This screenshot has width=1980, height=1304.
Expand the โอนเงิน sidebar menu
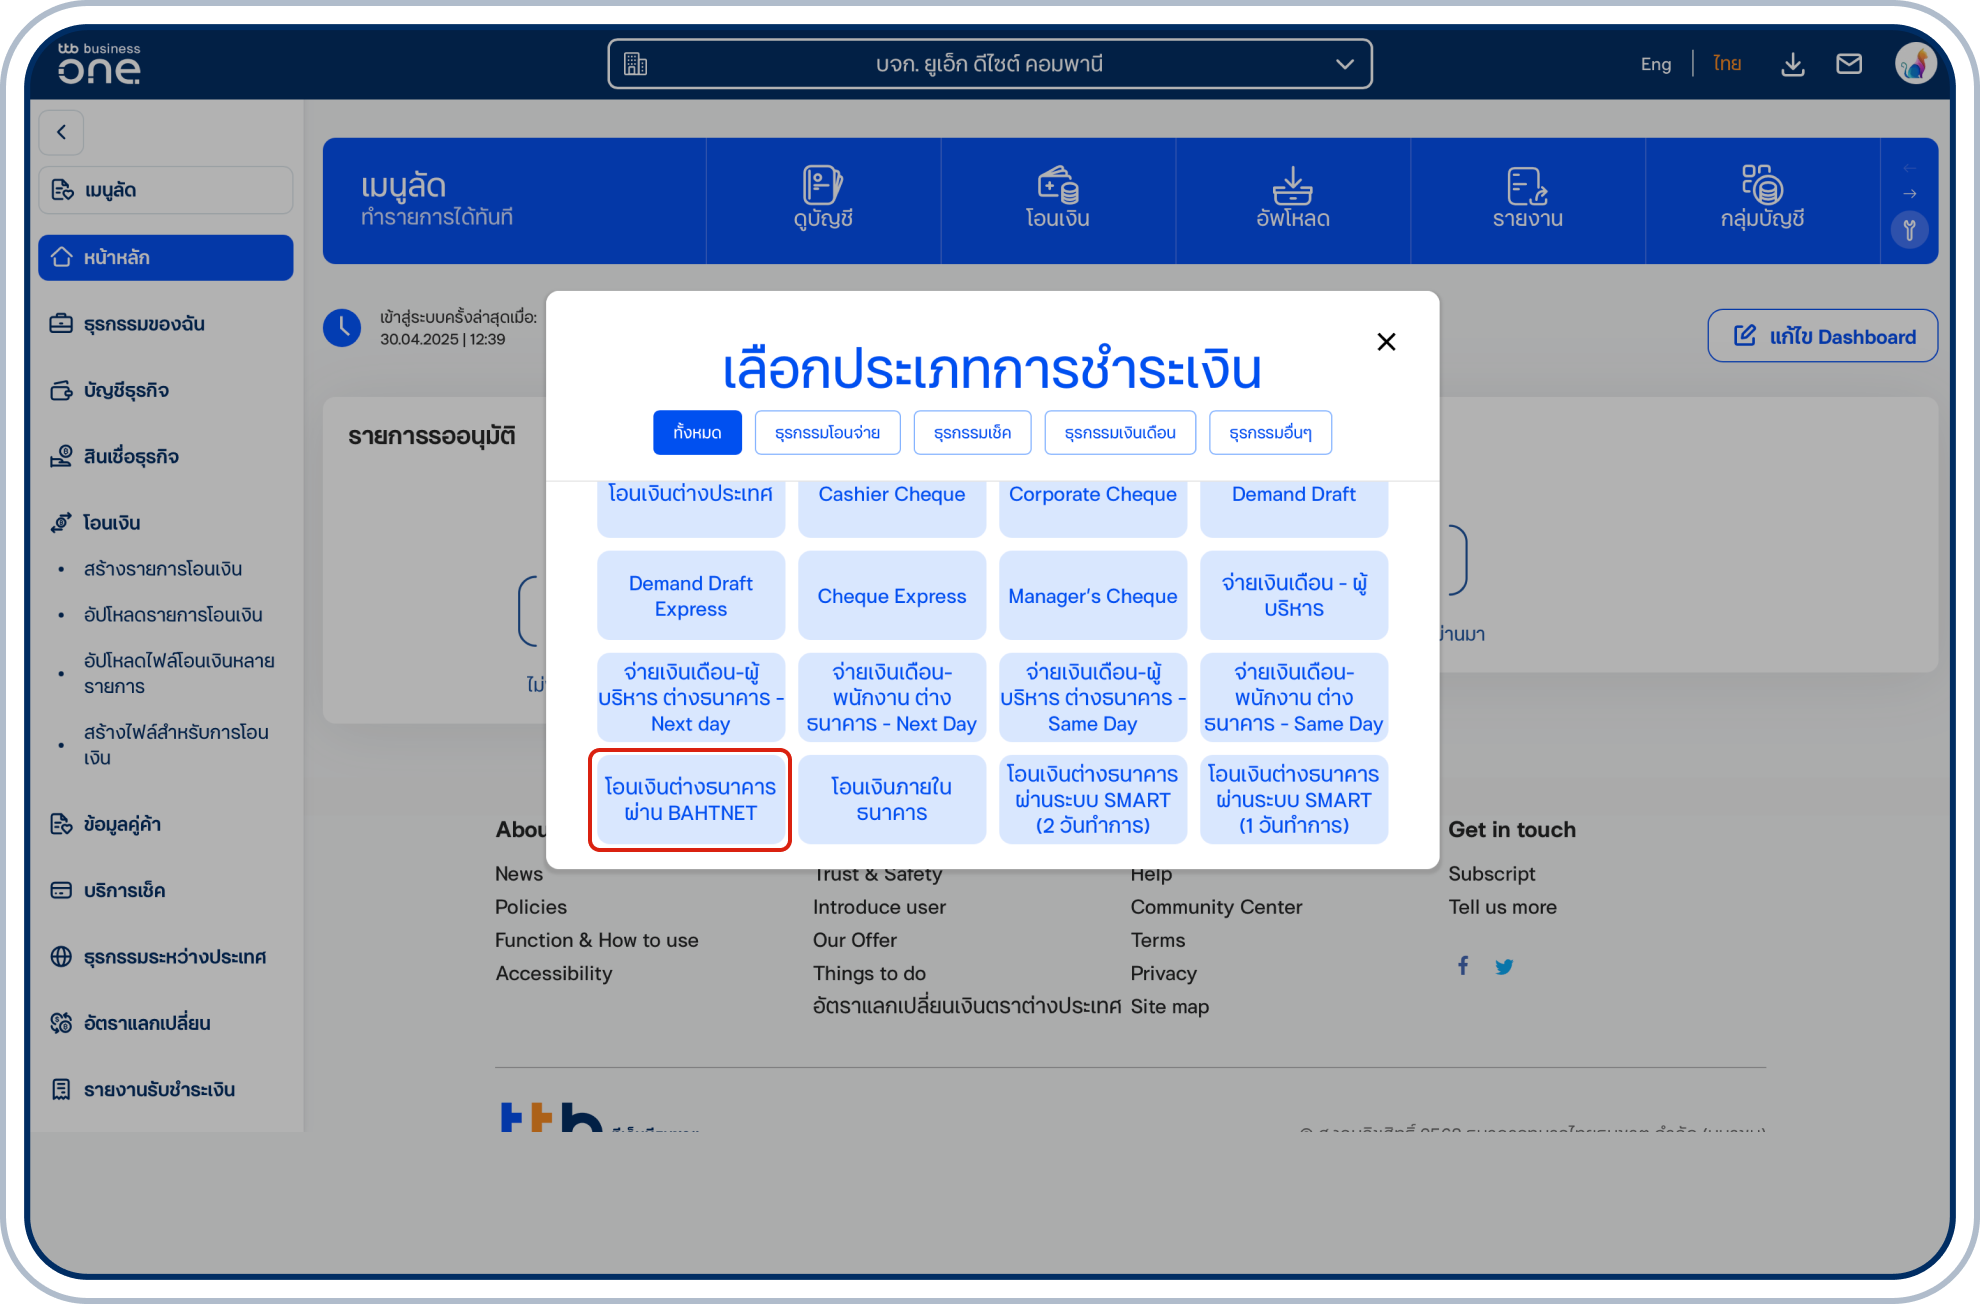(x=112, y=523)
